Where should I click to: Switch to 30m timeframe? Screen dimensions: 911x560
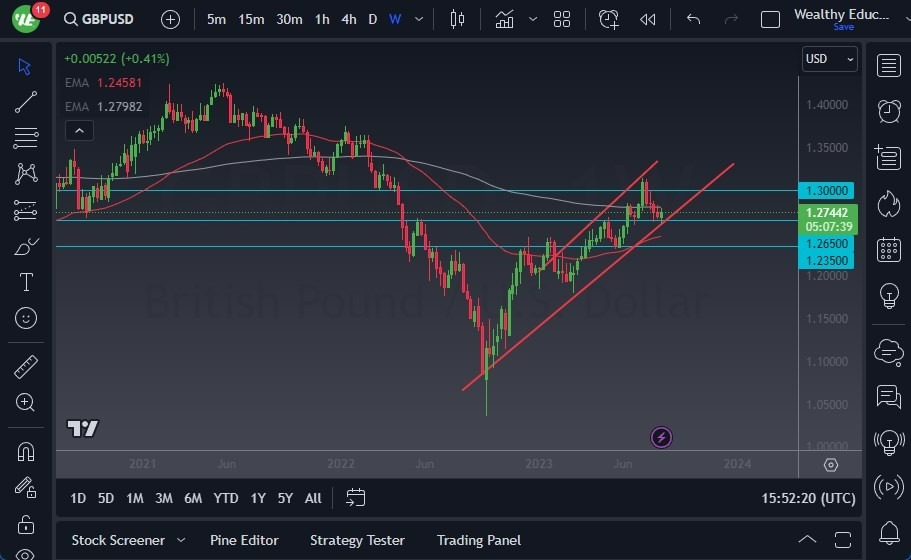[x=289, y=19]
